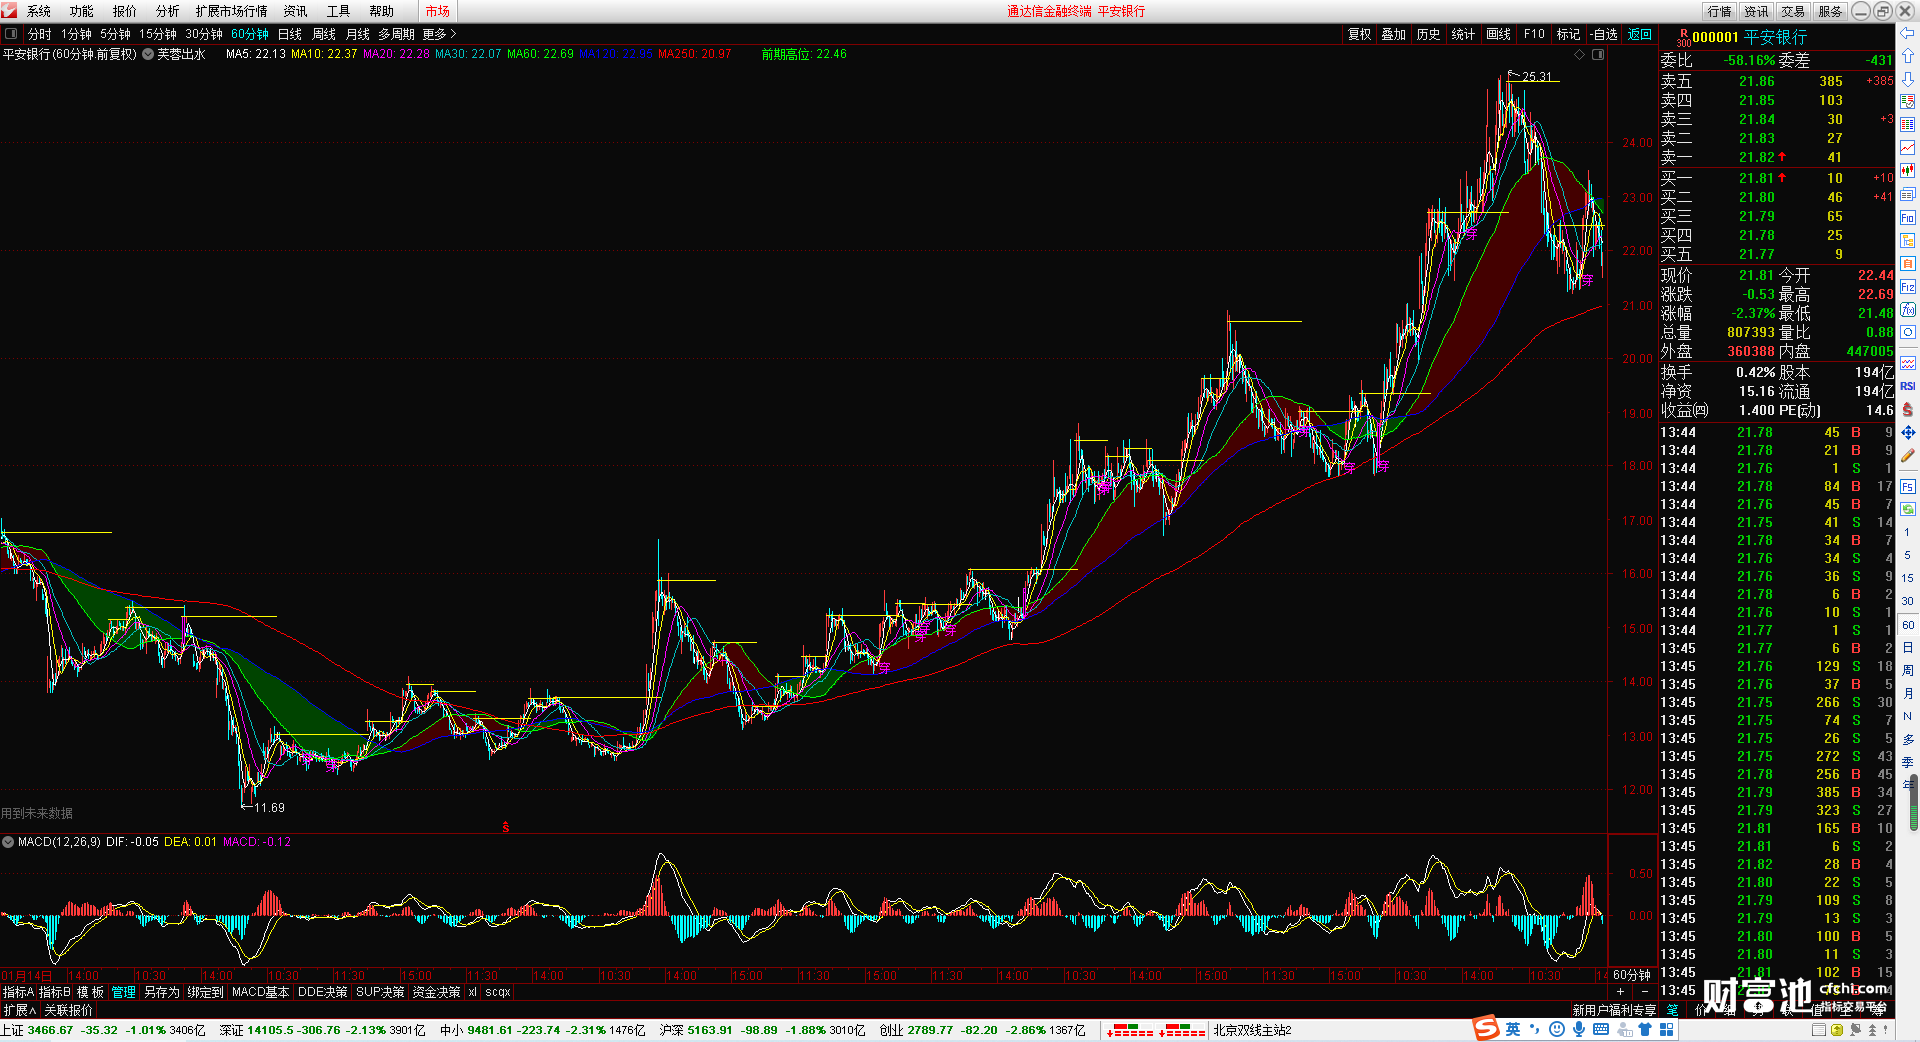Screen dimensions: 1920x1042
Task: Click the F10 company info sidebar icon
Action: tap(1908, 217)
